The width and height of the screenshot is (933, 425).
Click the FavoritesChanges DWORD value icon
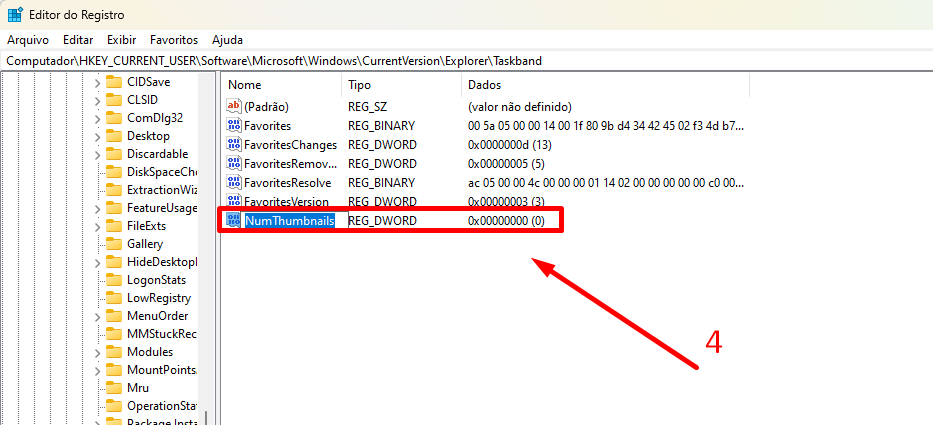pos(234,145)
